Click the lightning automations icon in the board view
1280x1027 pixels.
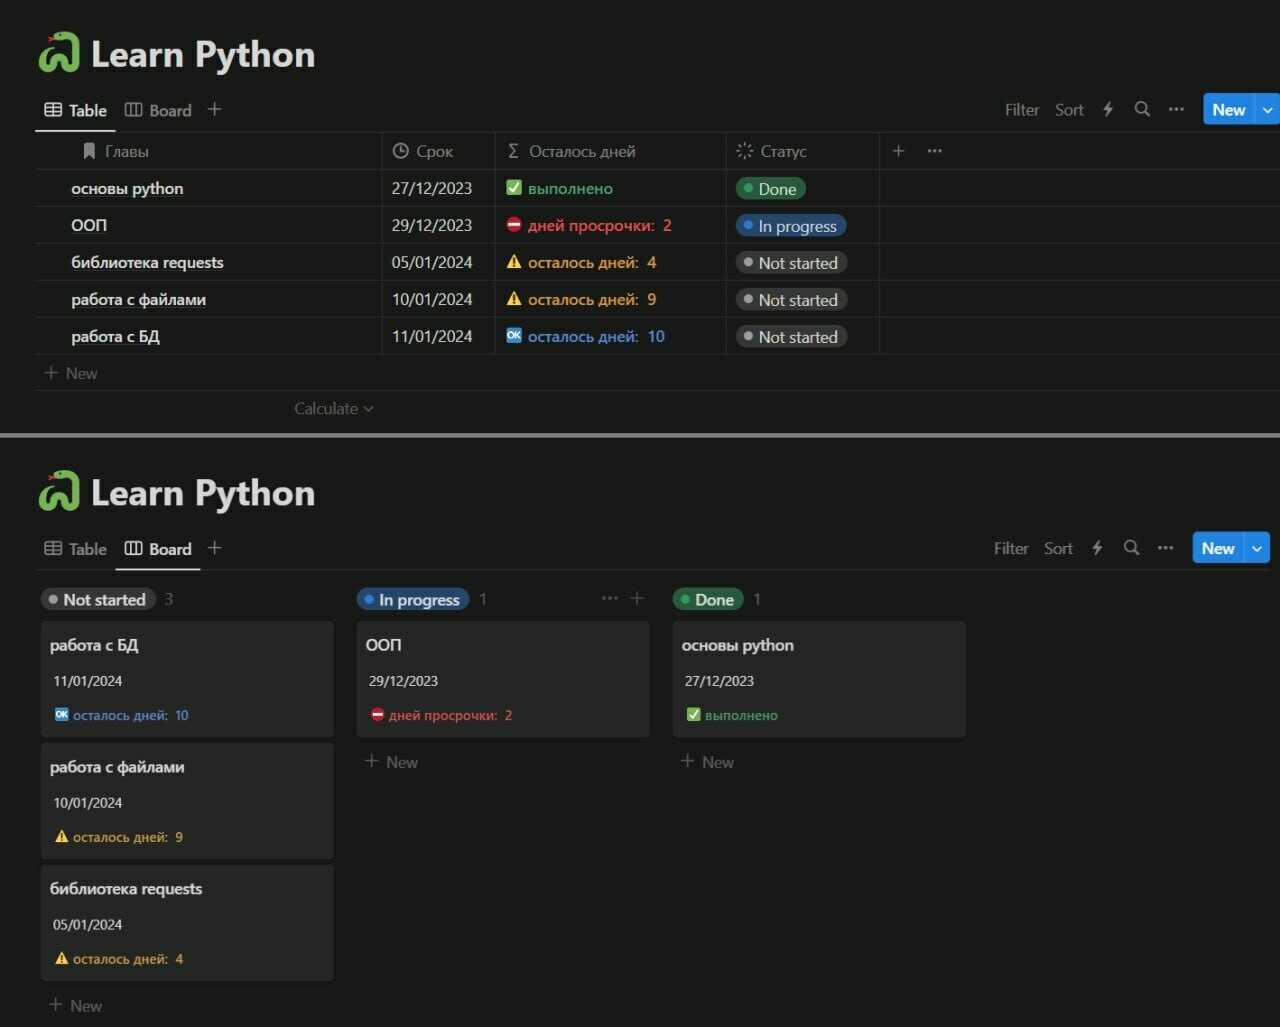tap(1097, 548)
